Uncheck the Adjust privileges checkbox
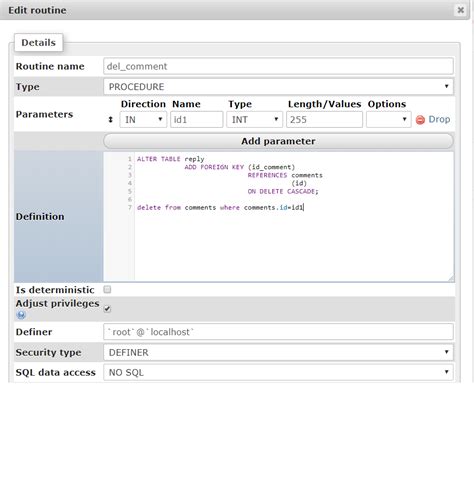 click(107, 309)
